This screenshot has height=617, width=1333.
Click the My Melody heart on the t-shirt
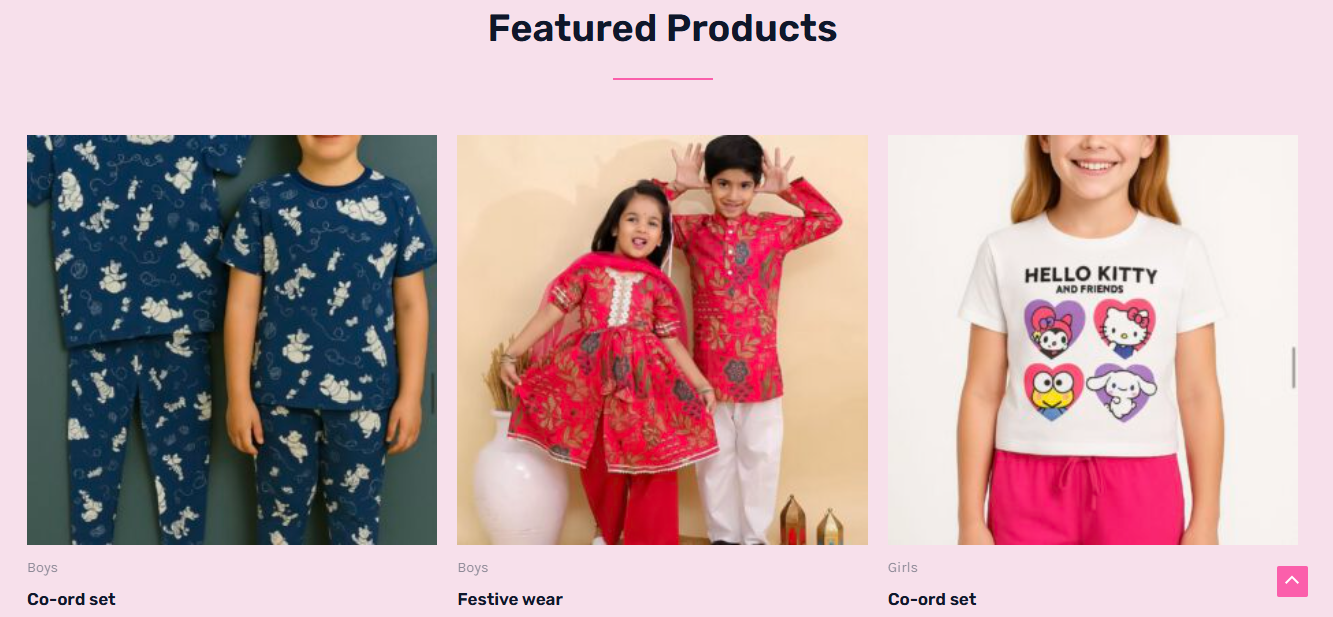[x=1054, y=328]
